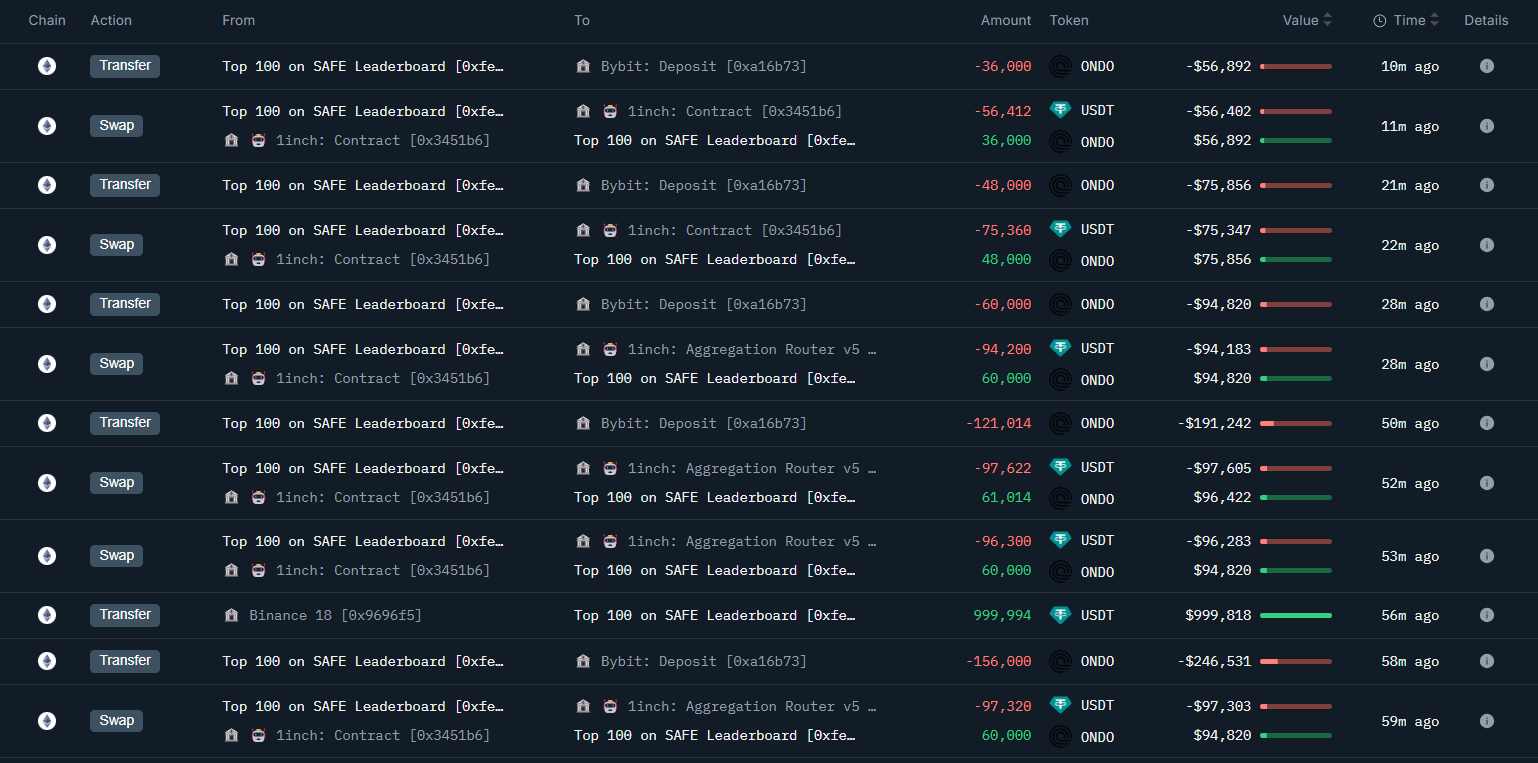
Task: Click the 53m ago timestamp
Action: tap(1410, 556)
